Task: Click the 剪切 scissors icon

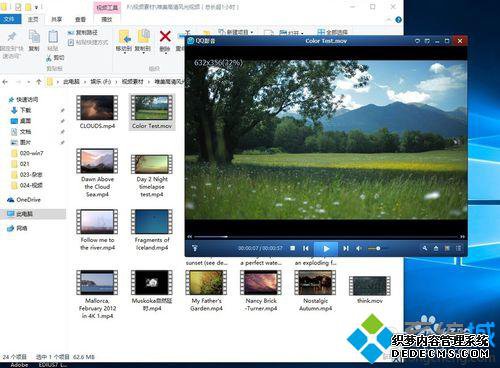Action: click(x=49, y=58)
